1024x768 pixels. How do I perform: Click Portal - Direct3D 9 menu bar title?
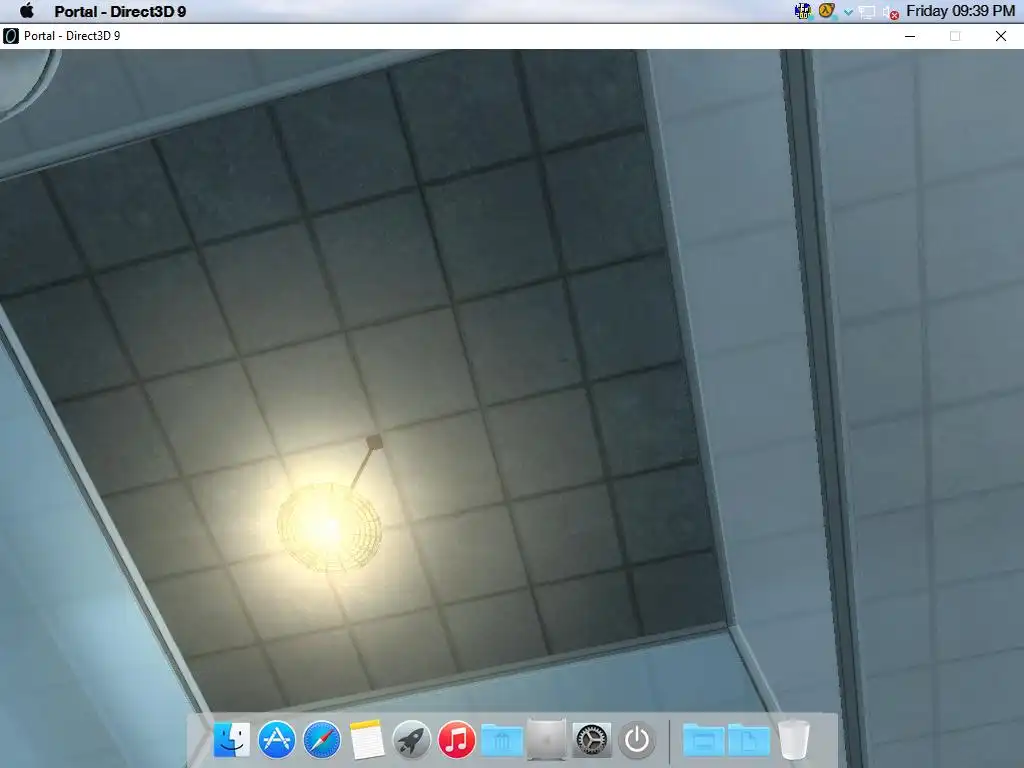(120, 11)
